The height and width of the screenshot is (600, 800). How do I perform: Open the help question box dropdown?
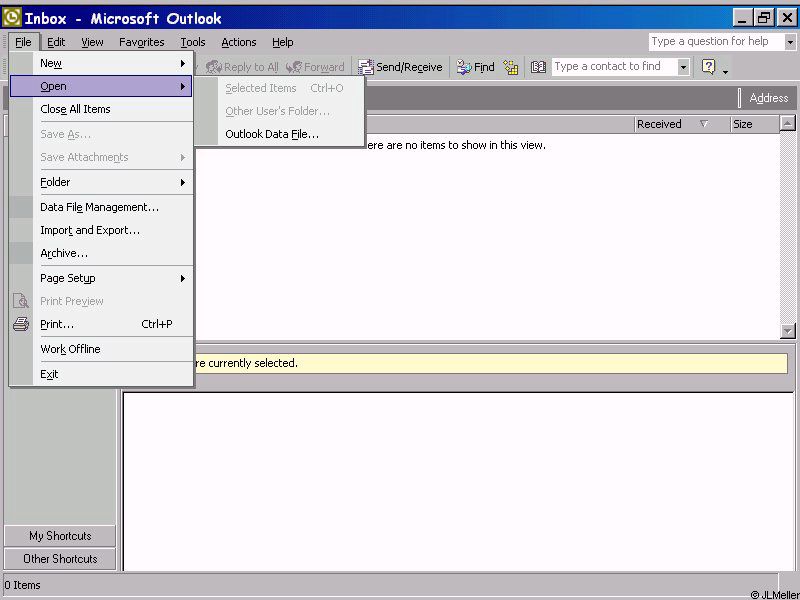click(790, 42)
